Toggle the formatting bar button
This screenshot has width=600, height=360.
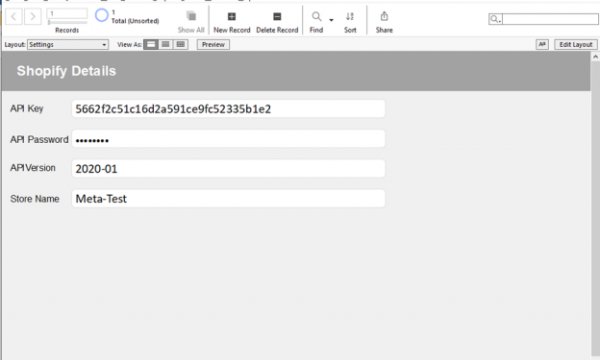[x=542, y=44]
